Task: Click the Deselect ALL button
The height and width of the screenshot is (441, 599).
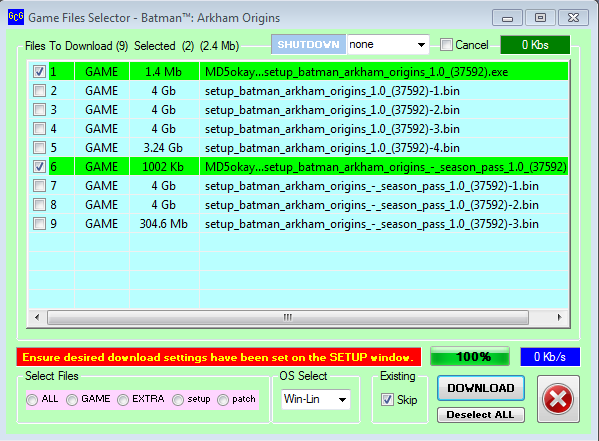Action: [x=481, y=415]
